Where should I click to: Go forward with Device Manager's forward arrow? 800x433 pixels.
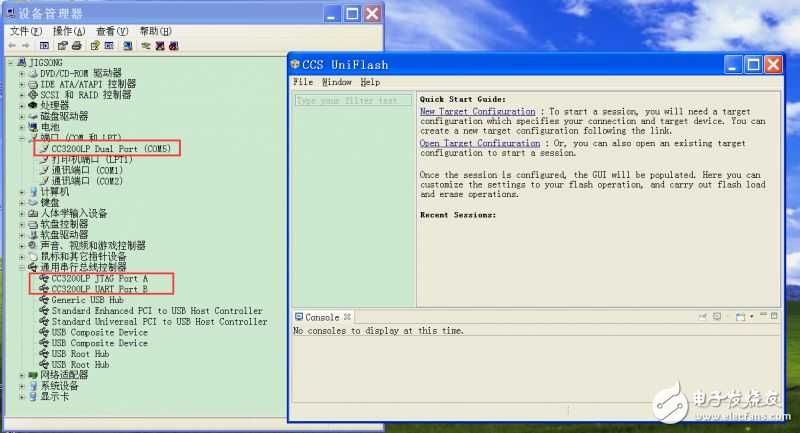tap(26, 45)
